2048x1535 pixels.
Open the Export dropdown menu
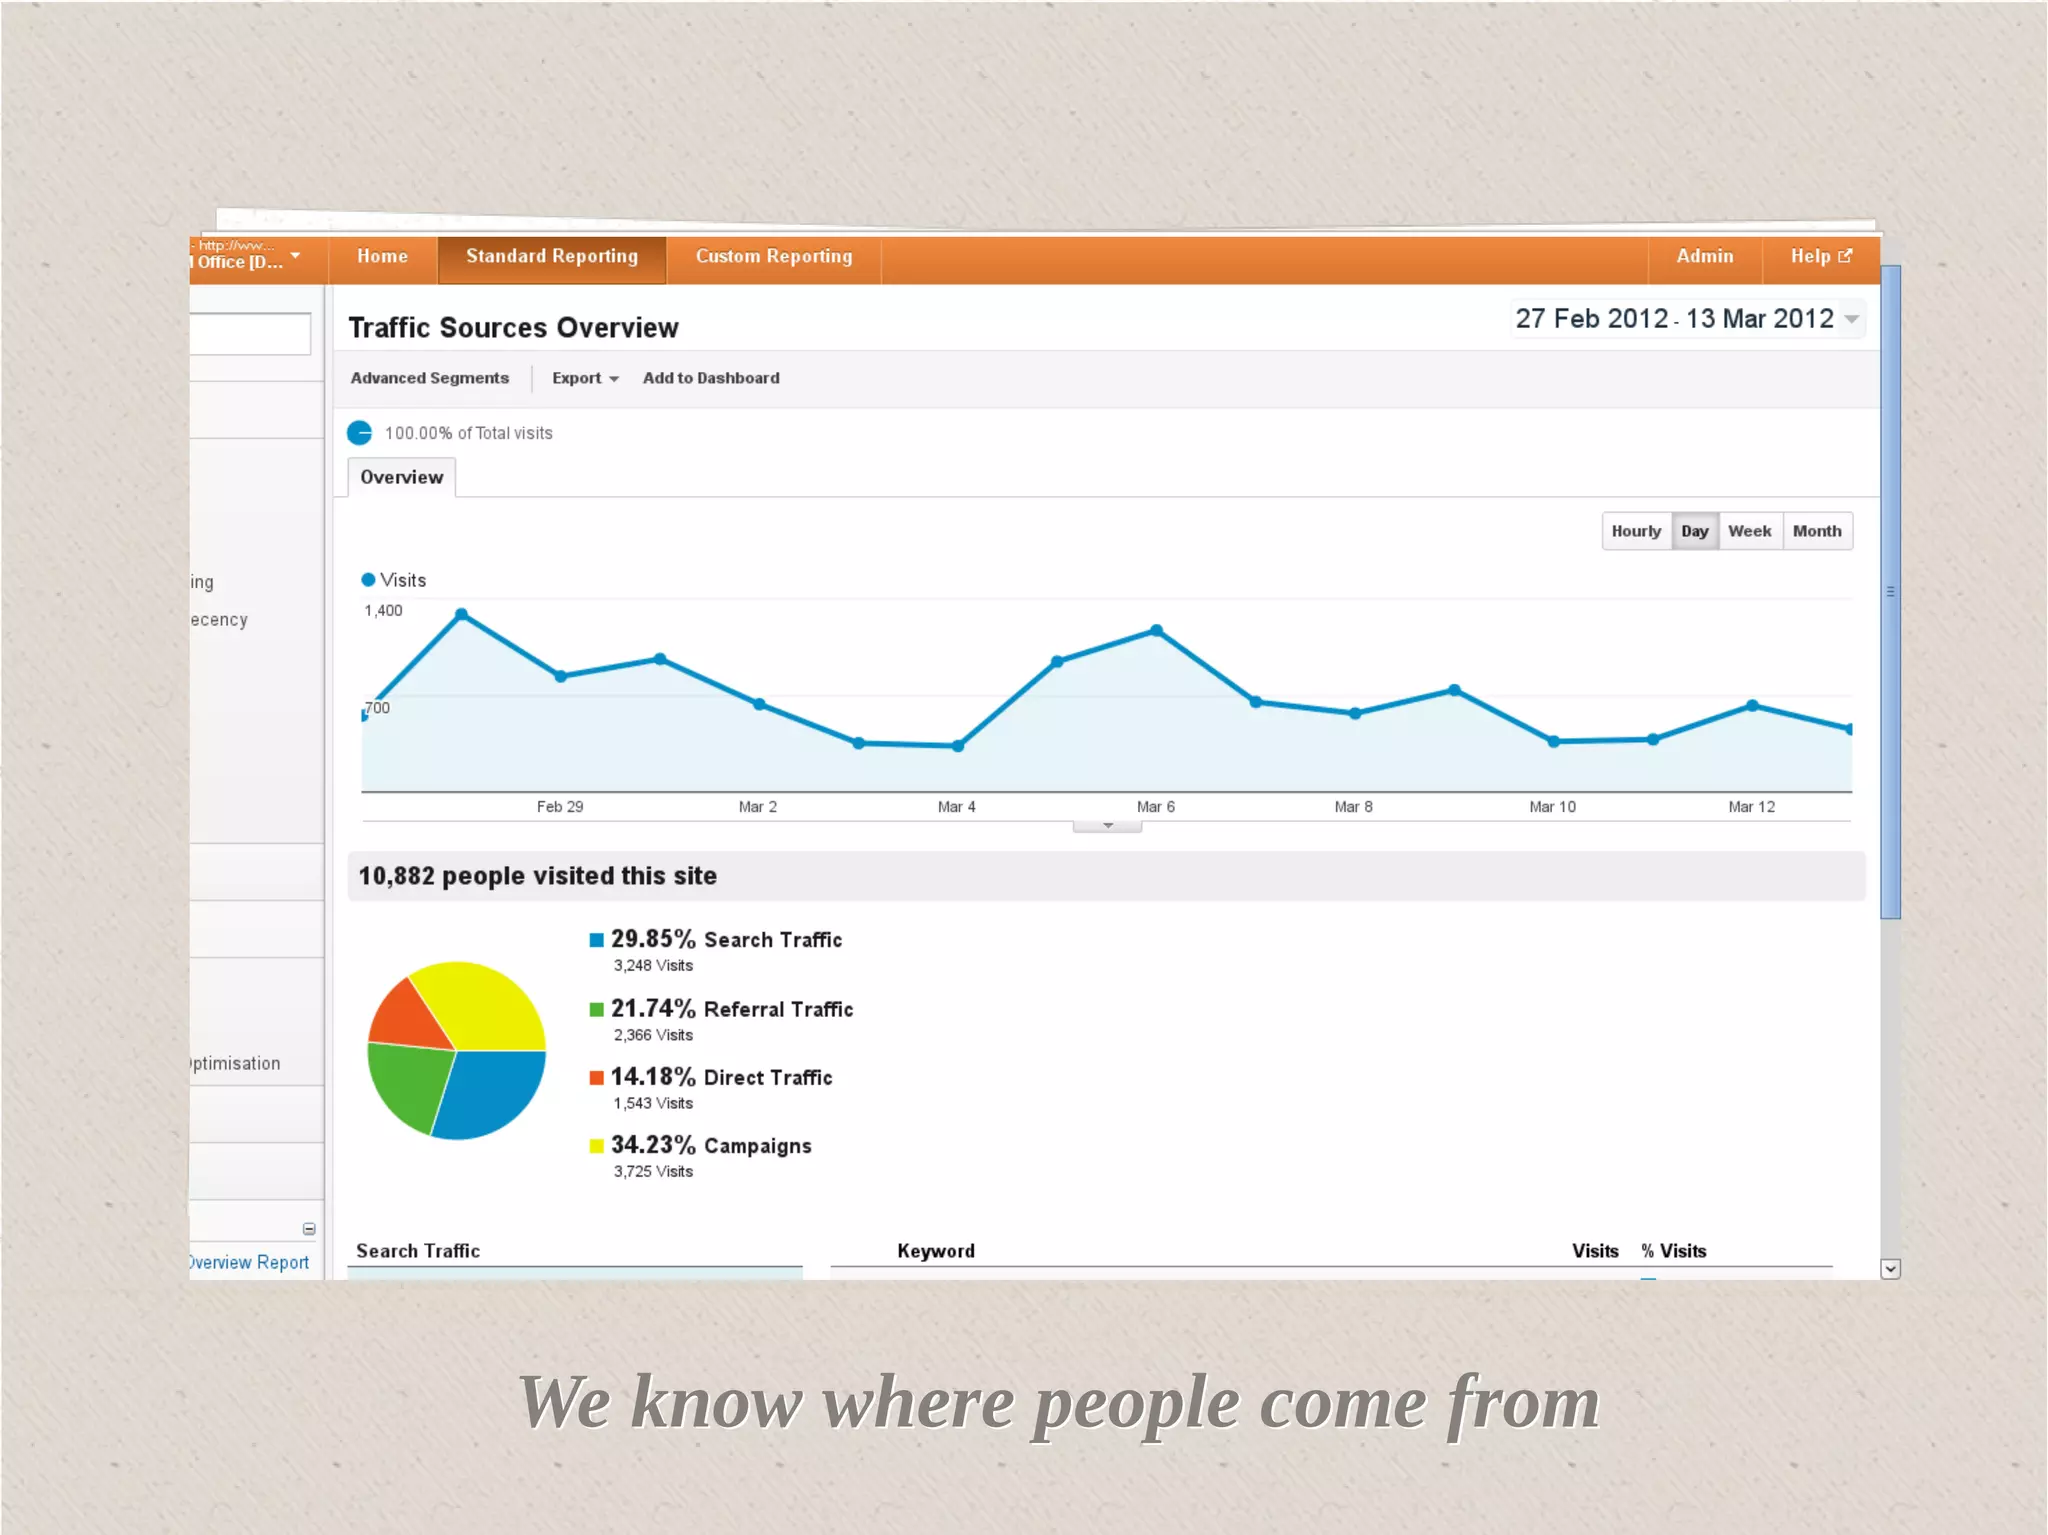(x=585, y=378)
